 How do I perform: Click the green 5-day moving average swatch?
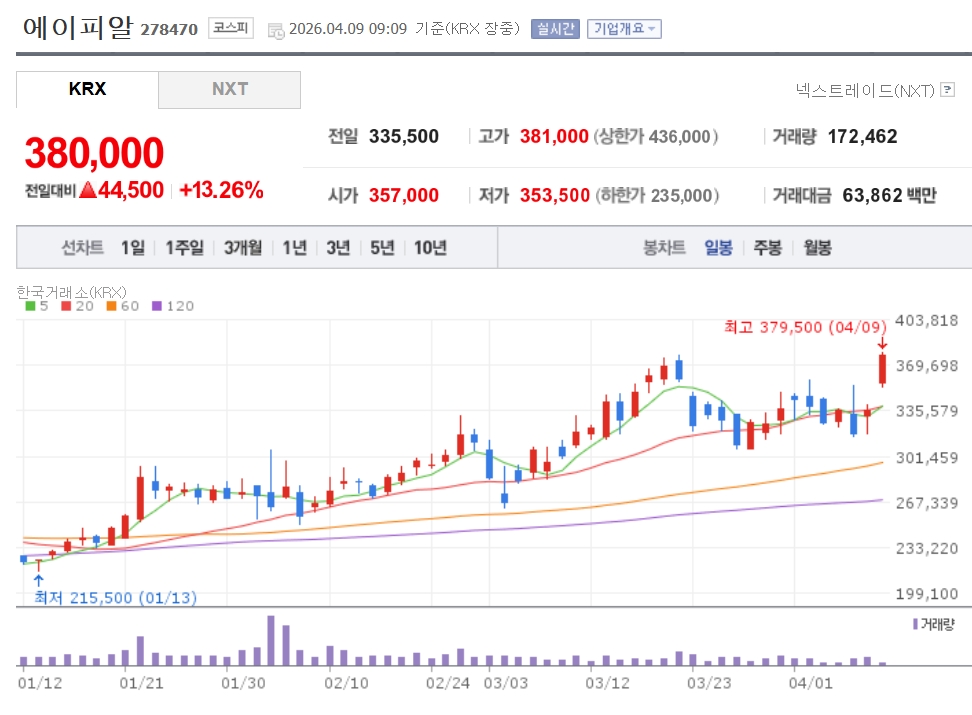pyautogui.click(x=29, y=306)
